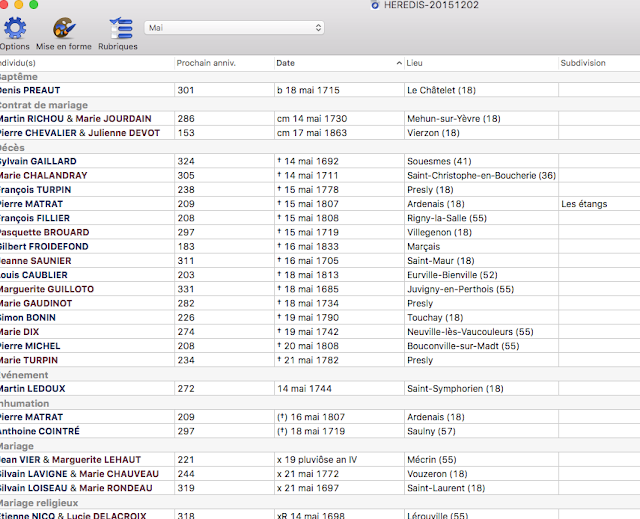Select Jean VIER & Marguerite LEHAUT row
The height and width of the screenshot is (519, 640).
(x=320, y=460)
